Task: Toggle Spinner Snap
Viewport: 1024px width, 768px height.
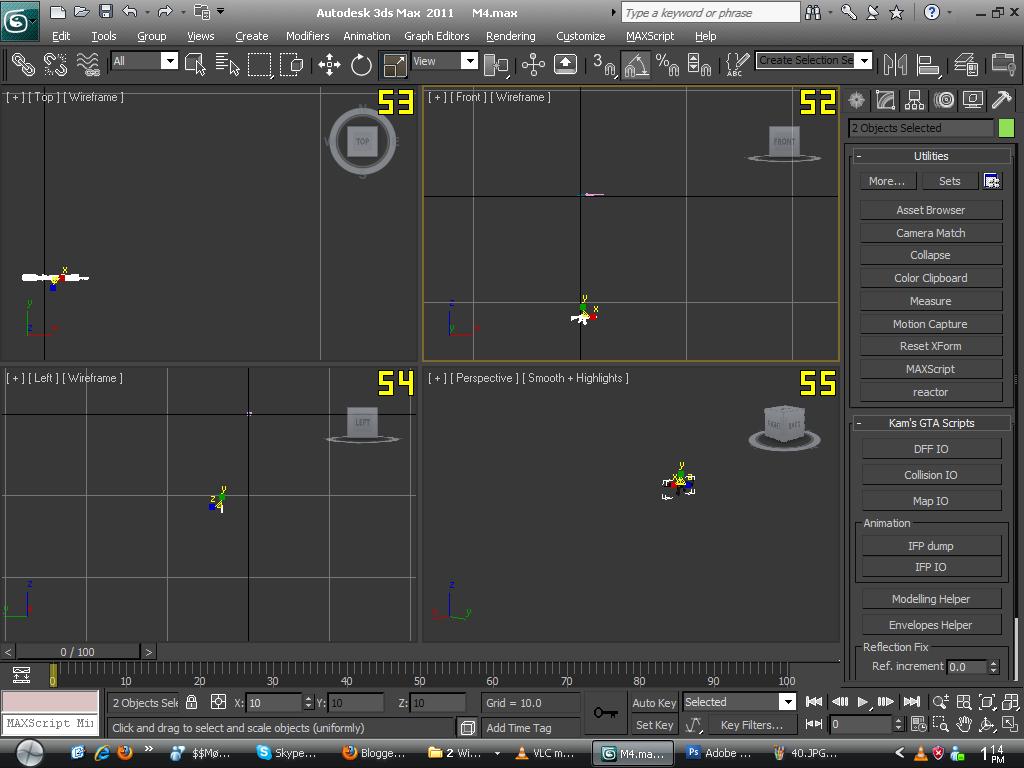Action: point(699,64)
